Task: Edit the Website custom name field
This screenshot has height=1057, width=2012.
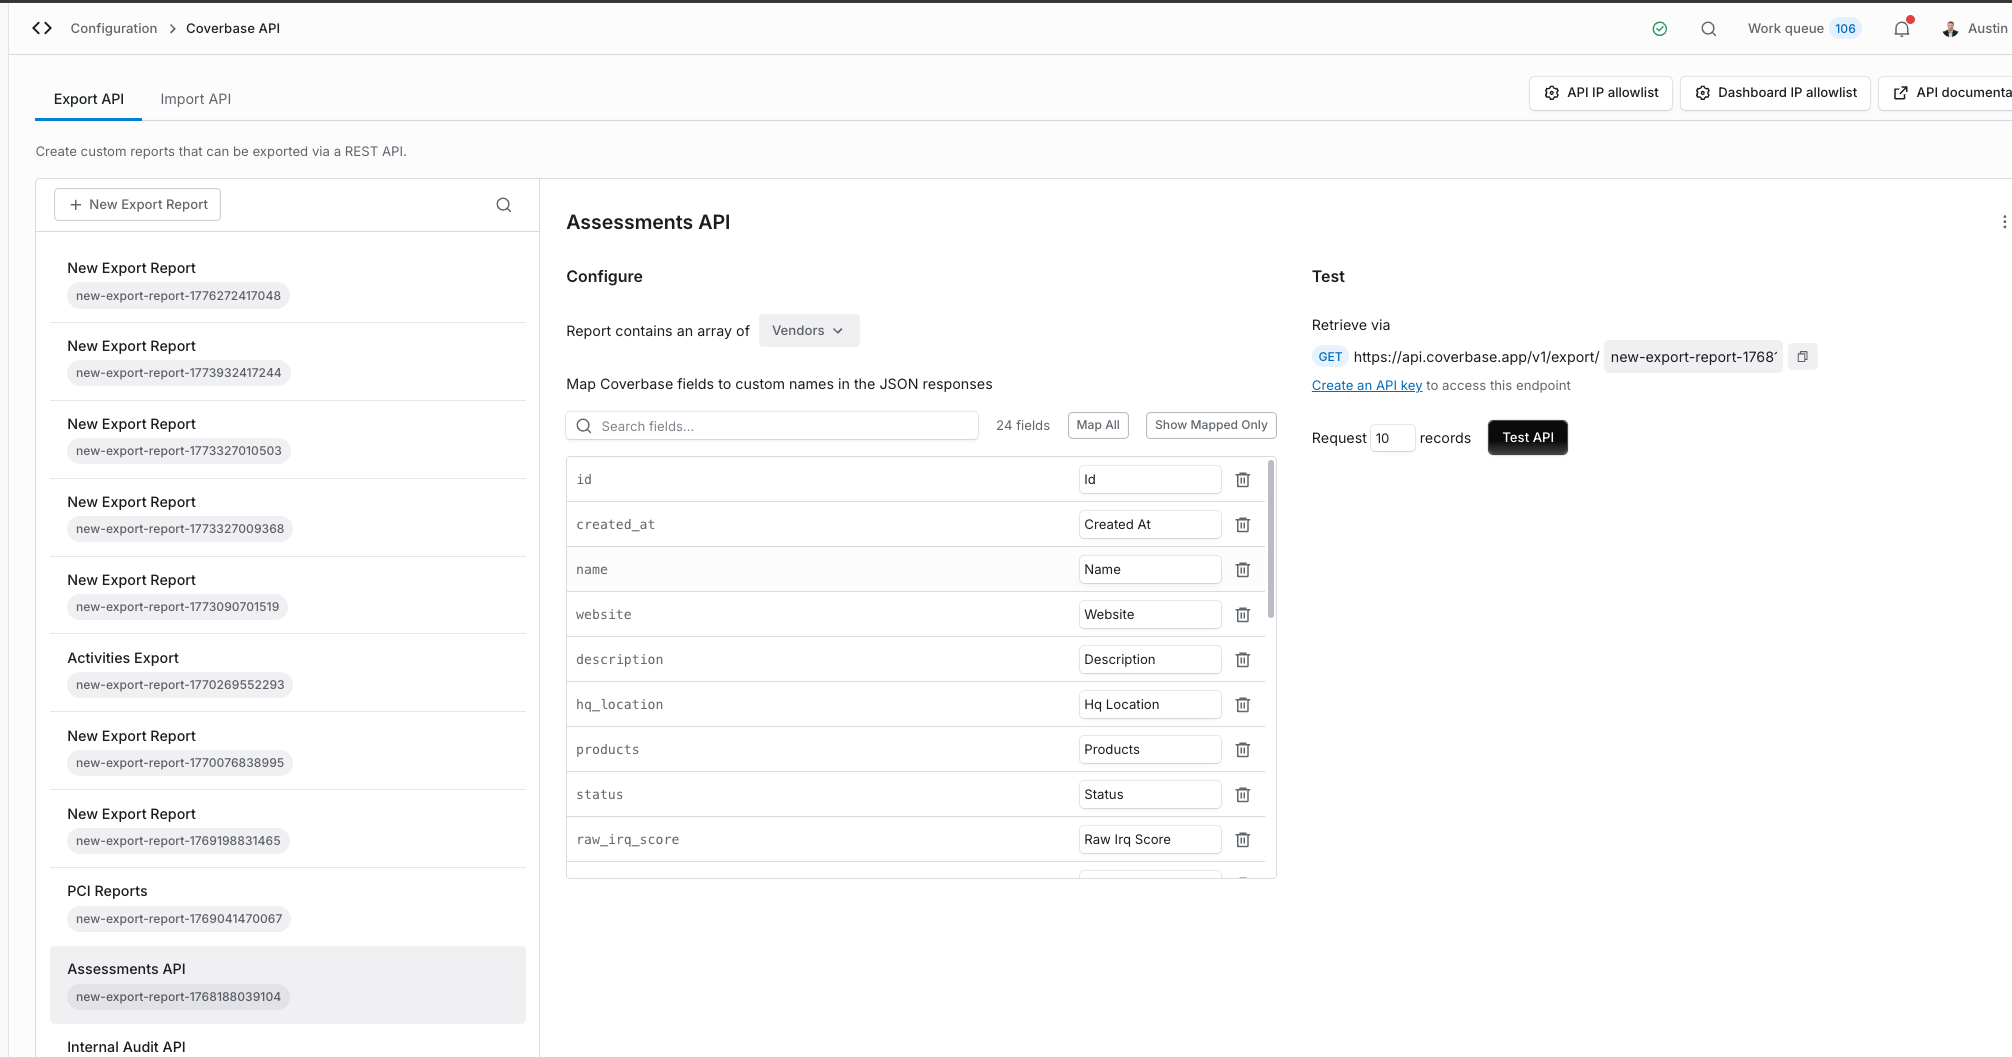Action: [1150, 615]
